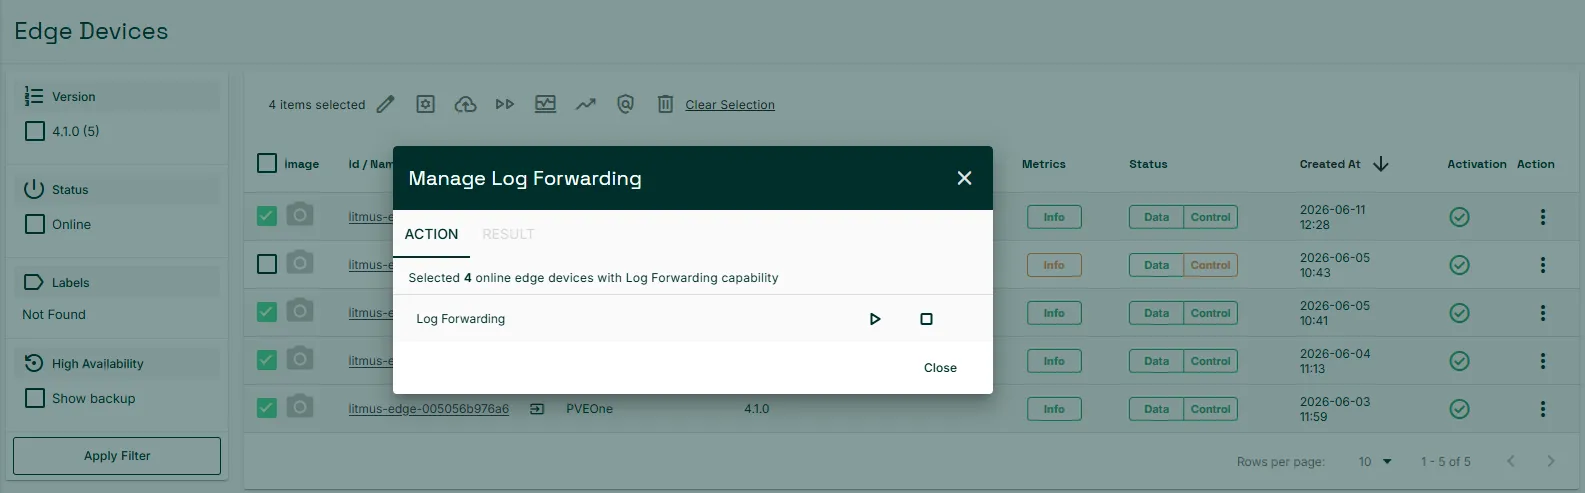Click orange Info button in 2026-06-05 10:43 row
This screenshot has width=1585, height=493.
[x=1054, y=265]
